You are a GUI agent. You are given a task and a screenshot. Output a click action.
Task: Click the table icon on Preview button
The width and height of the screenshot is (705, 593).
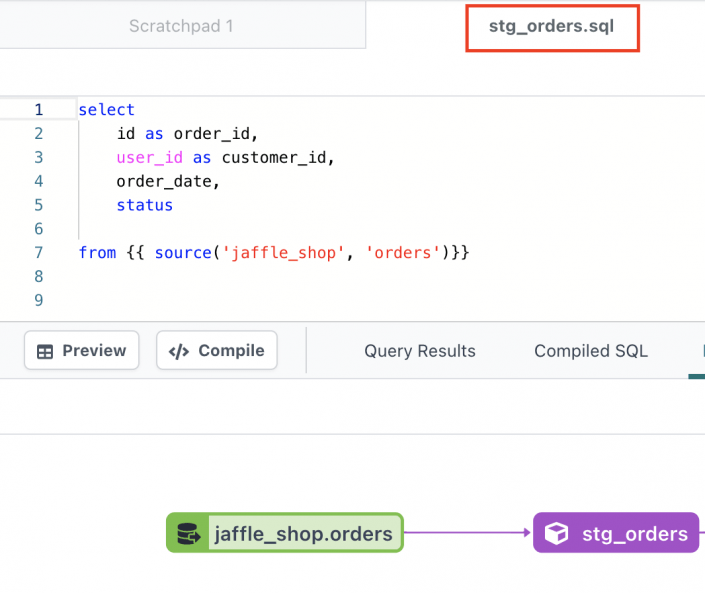(x=45, y=351)
